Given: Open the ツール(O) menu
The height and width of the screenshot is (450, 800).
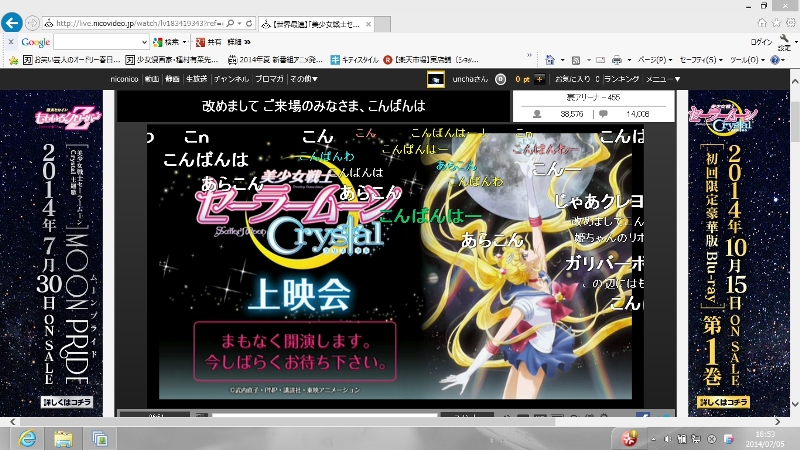Looking at the screenshot, I should tap(747, 60).
